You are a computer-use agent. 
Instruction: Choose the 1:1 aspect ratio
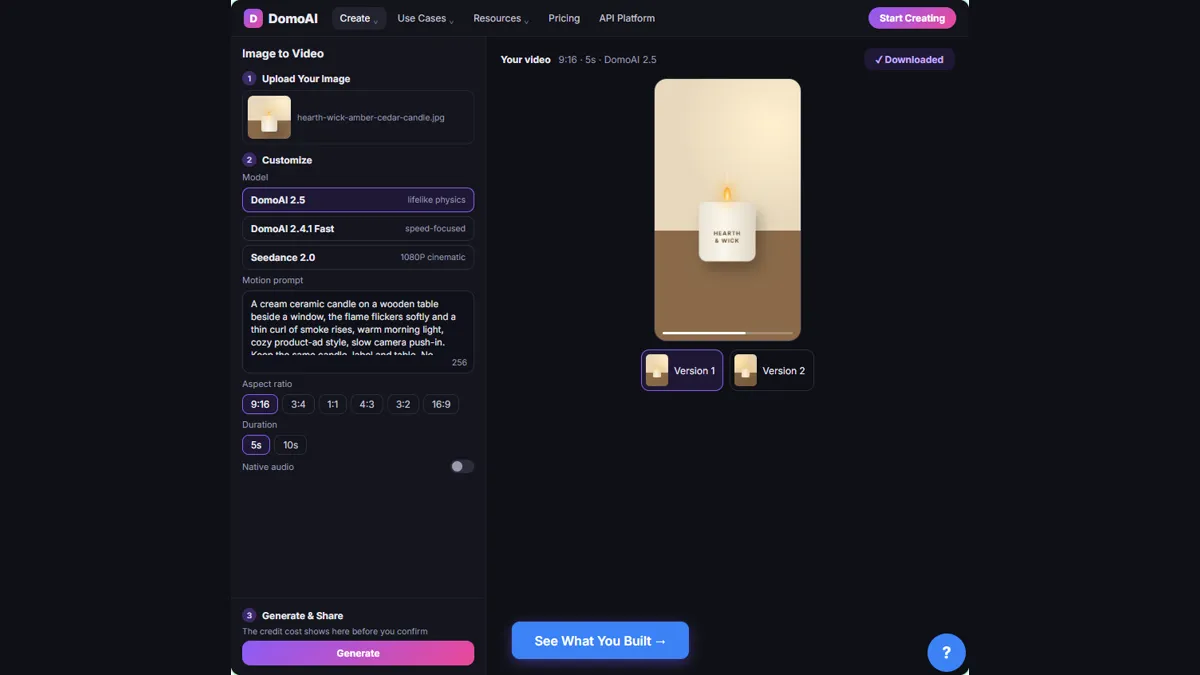pos(333,404)
